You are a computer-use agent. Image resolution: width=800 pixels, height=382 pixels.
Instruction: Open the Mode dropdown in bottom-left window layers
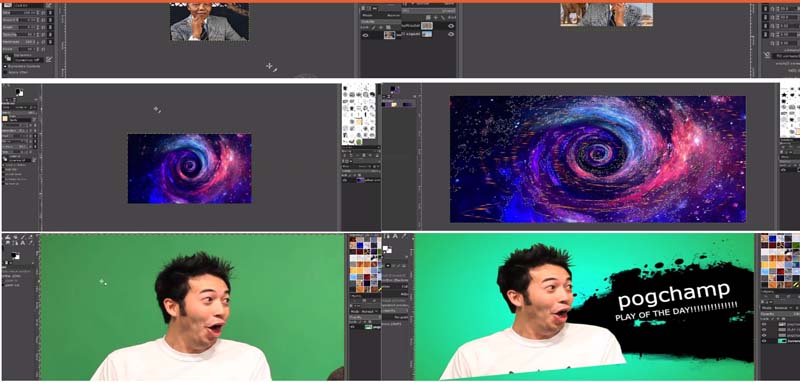[x=366, y=312]
